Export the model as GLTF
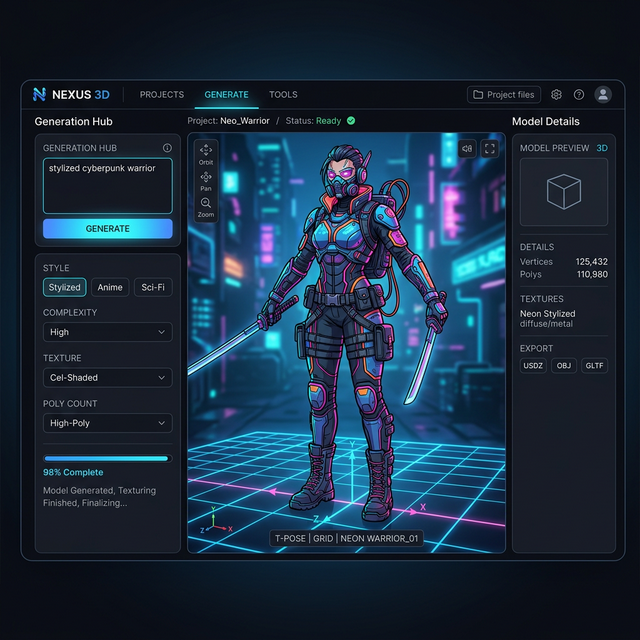This screenshot has height=640, width=640. tap(594, 366)
